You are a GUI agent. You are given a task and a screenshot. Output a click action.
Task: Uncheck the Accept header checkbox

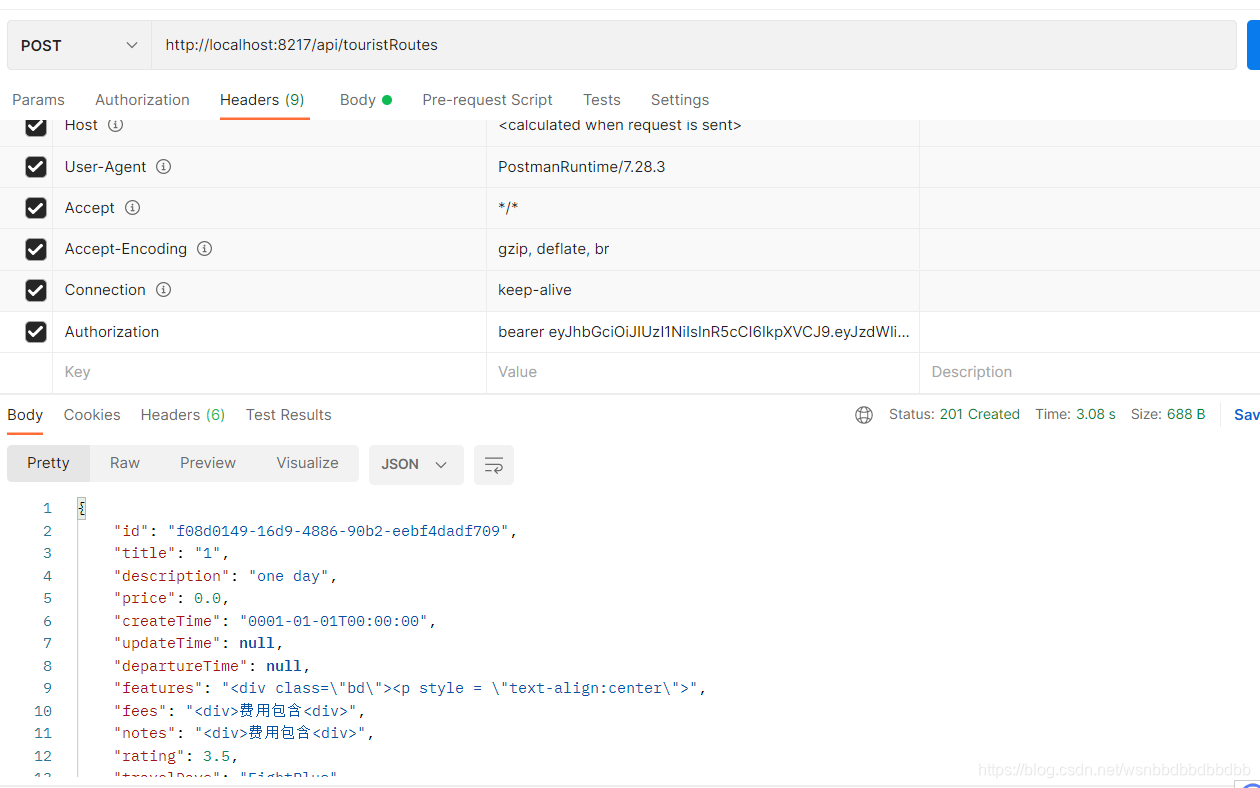pyautogui.click(x=36, y=208)
